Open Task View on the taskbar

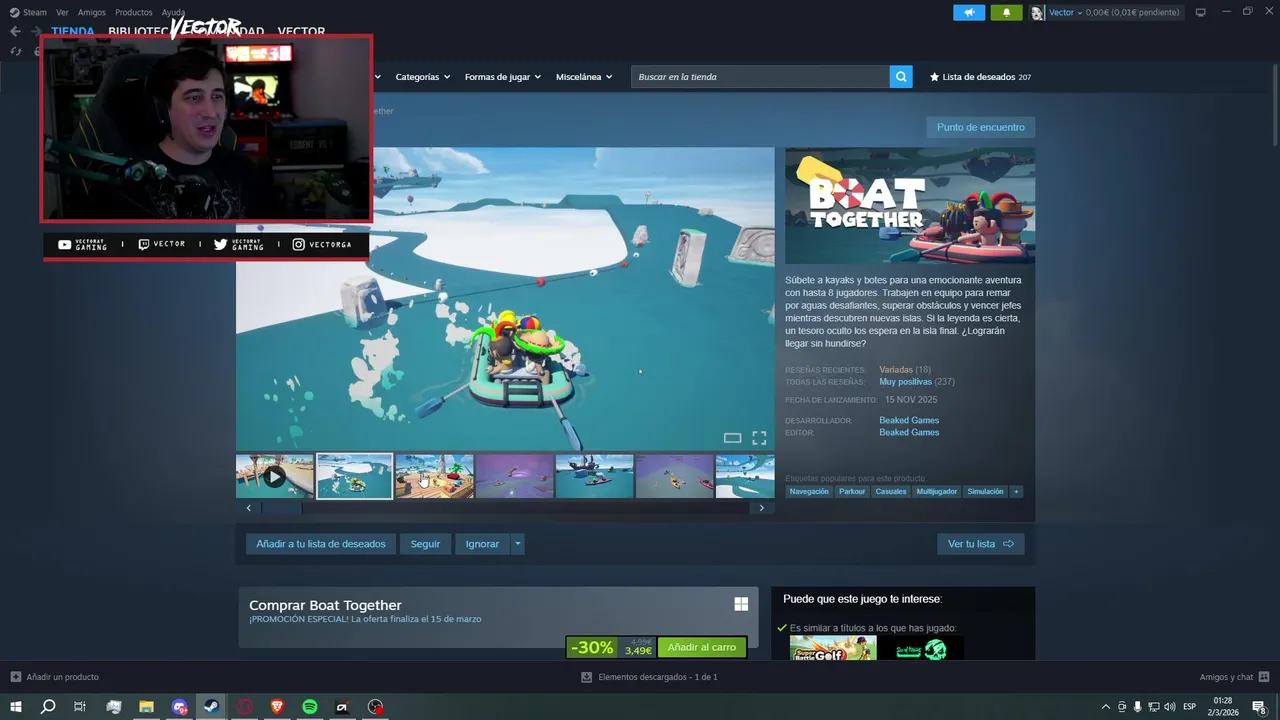[x=80, y=707]
